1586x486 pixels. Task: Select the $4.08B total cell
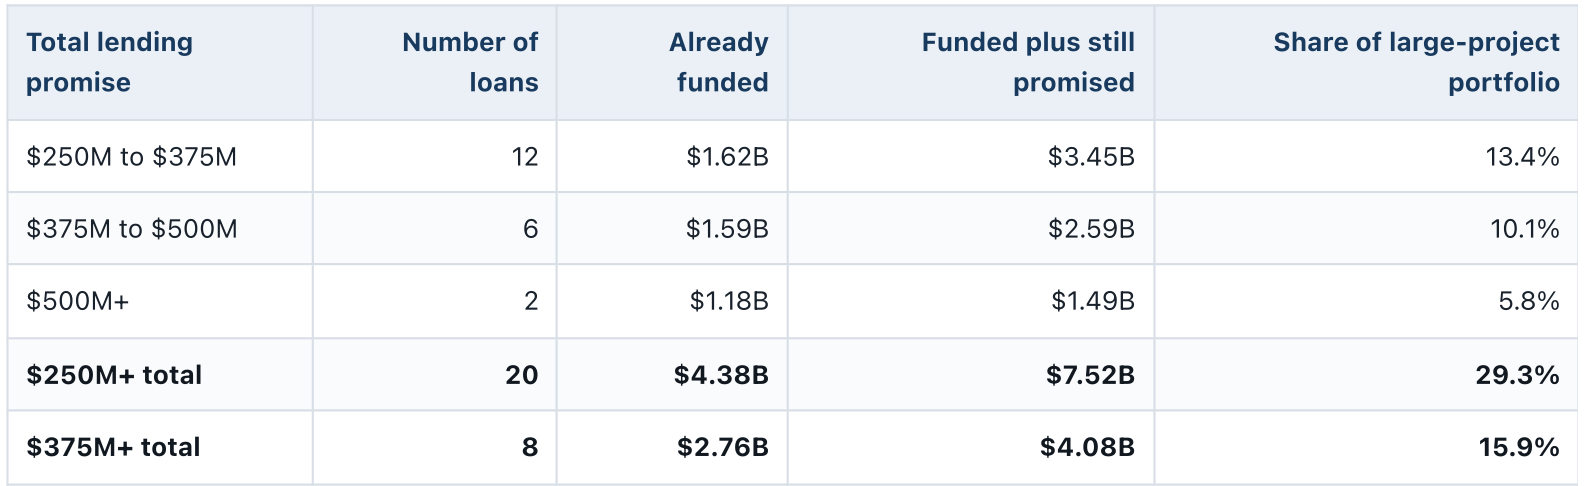click(1087, 447)
